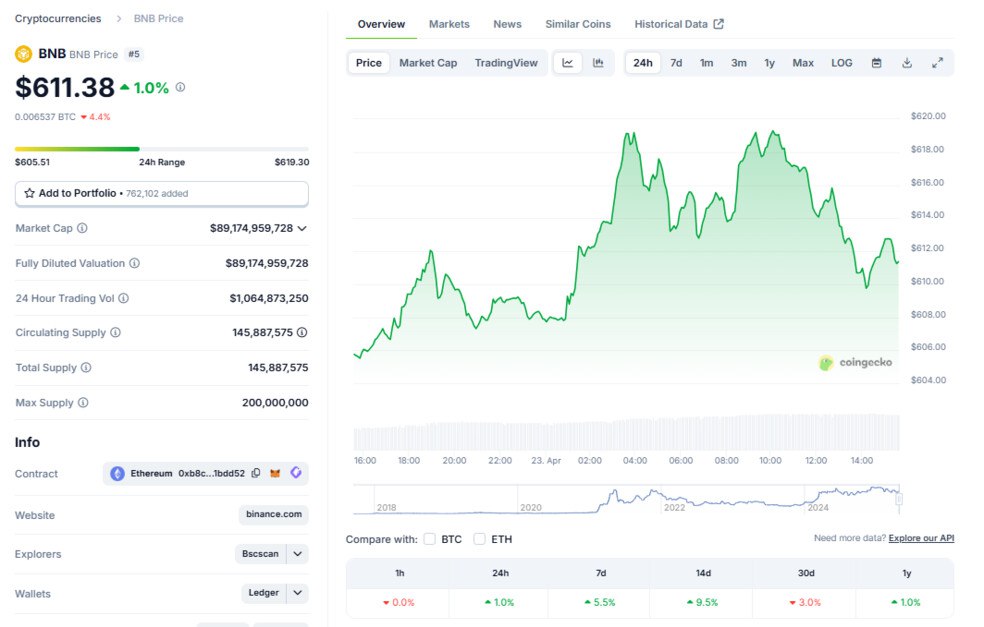Viewport: 984px width, 627px height.
Task: Open the calendar date range icon
Action: (x=877, y=63)
